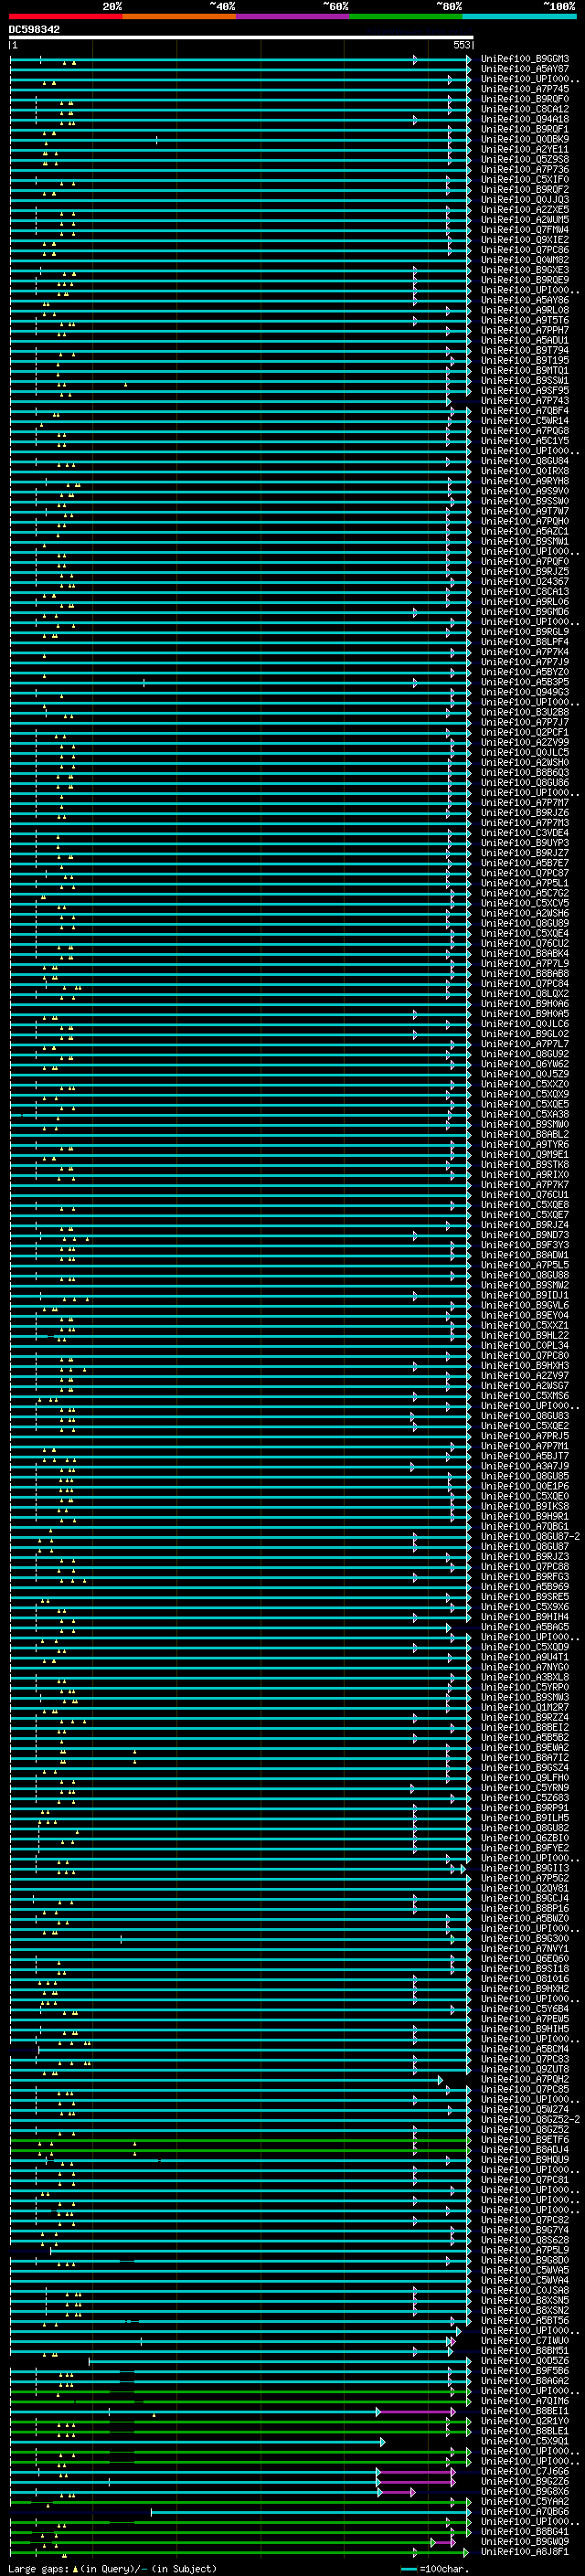
Task: Open hit UniRef100_Q0D5Z6
Action: tap(524, 2360)
